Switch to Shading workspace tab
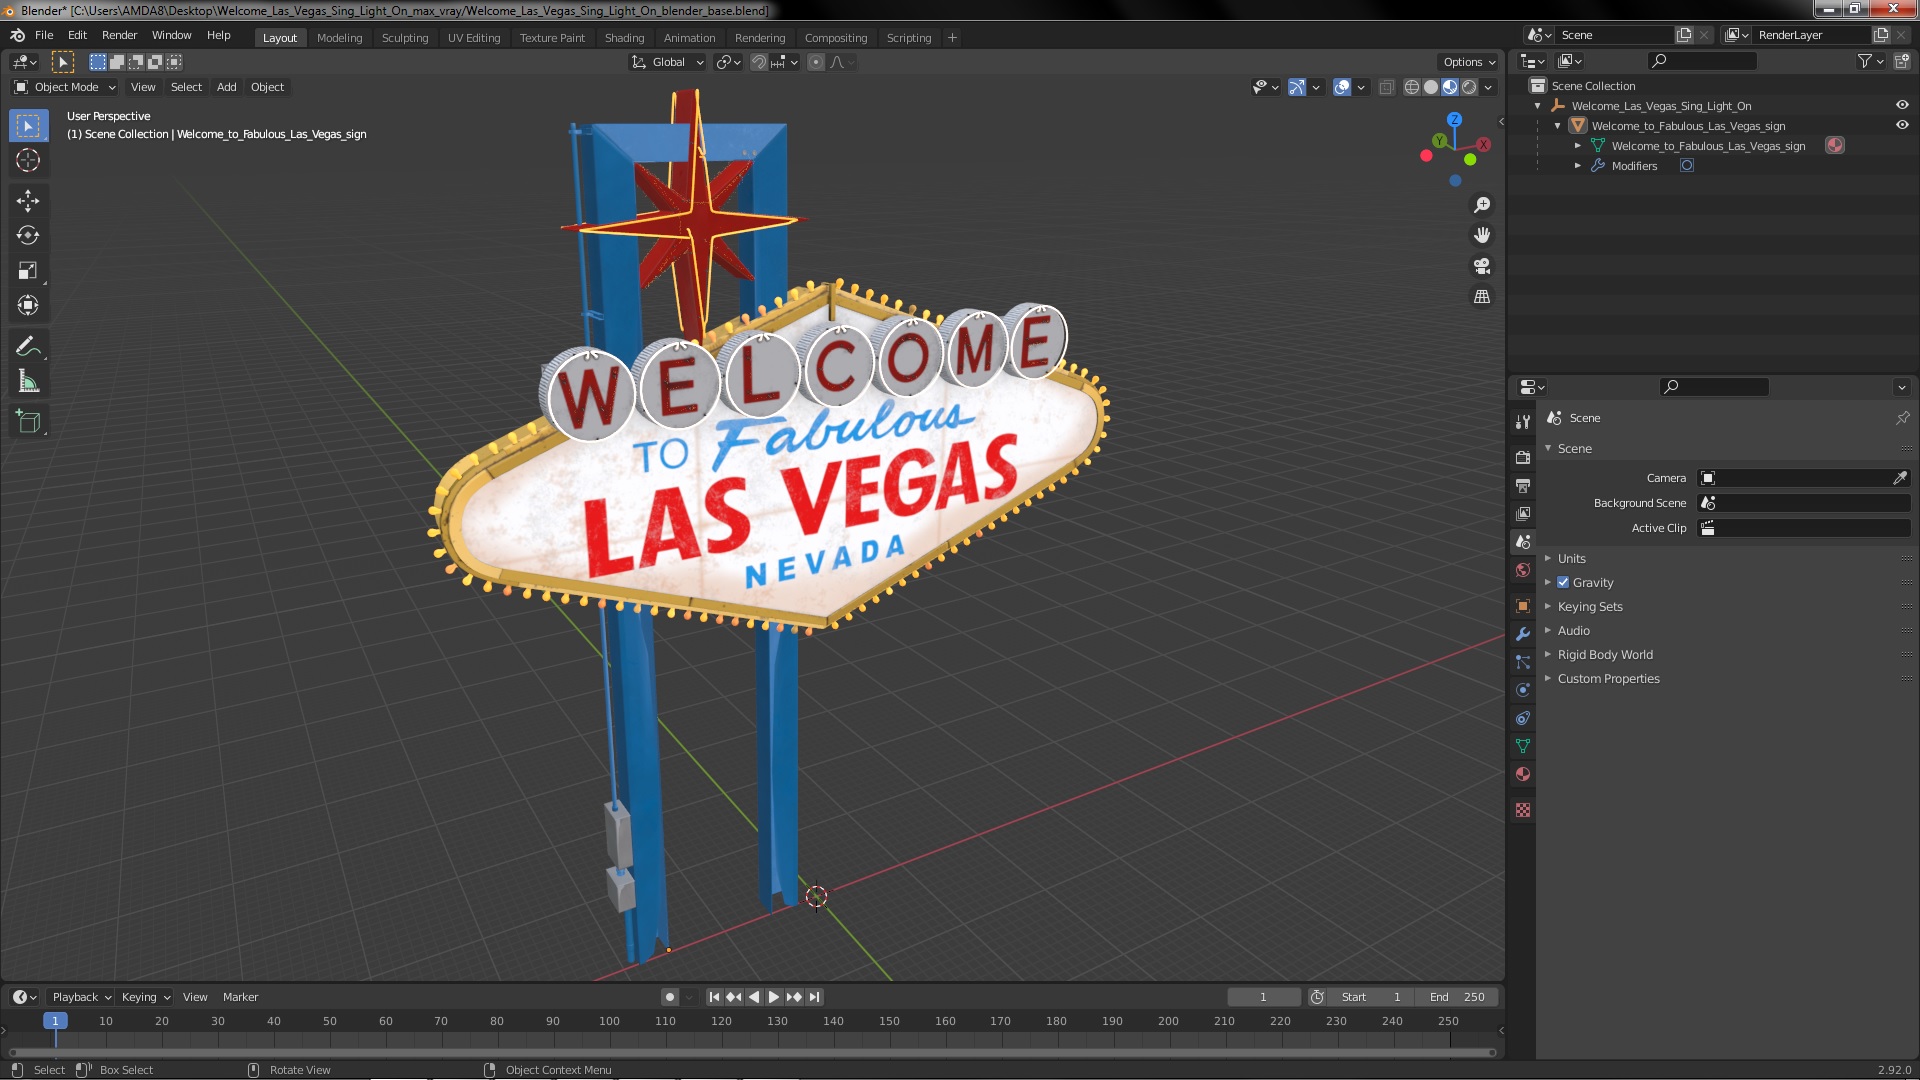 (624, 38)
